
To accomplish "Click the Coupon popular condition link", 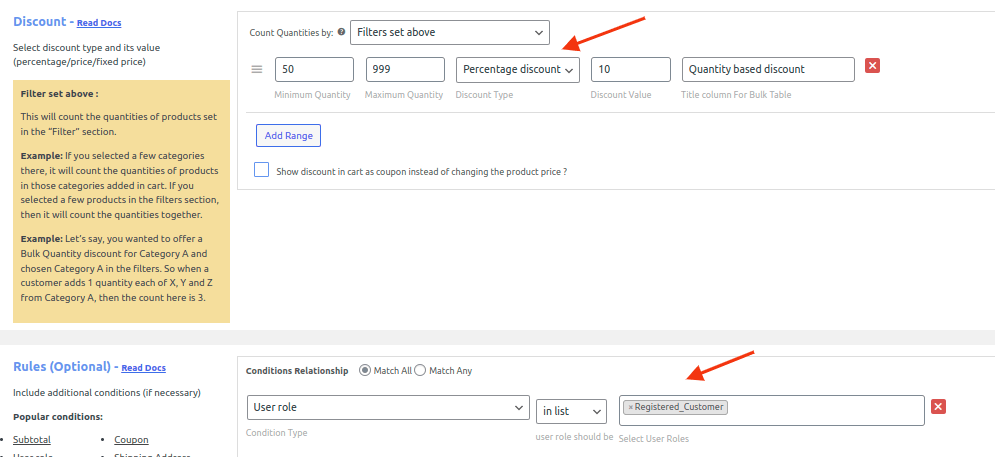I will 131,439.
